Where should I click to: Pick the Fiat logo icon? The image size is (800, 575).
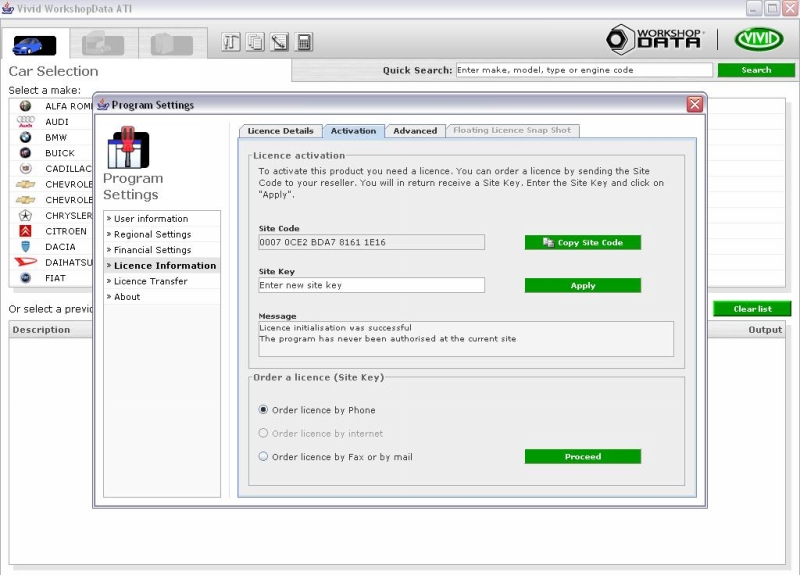[25, 278]
